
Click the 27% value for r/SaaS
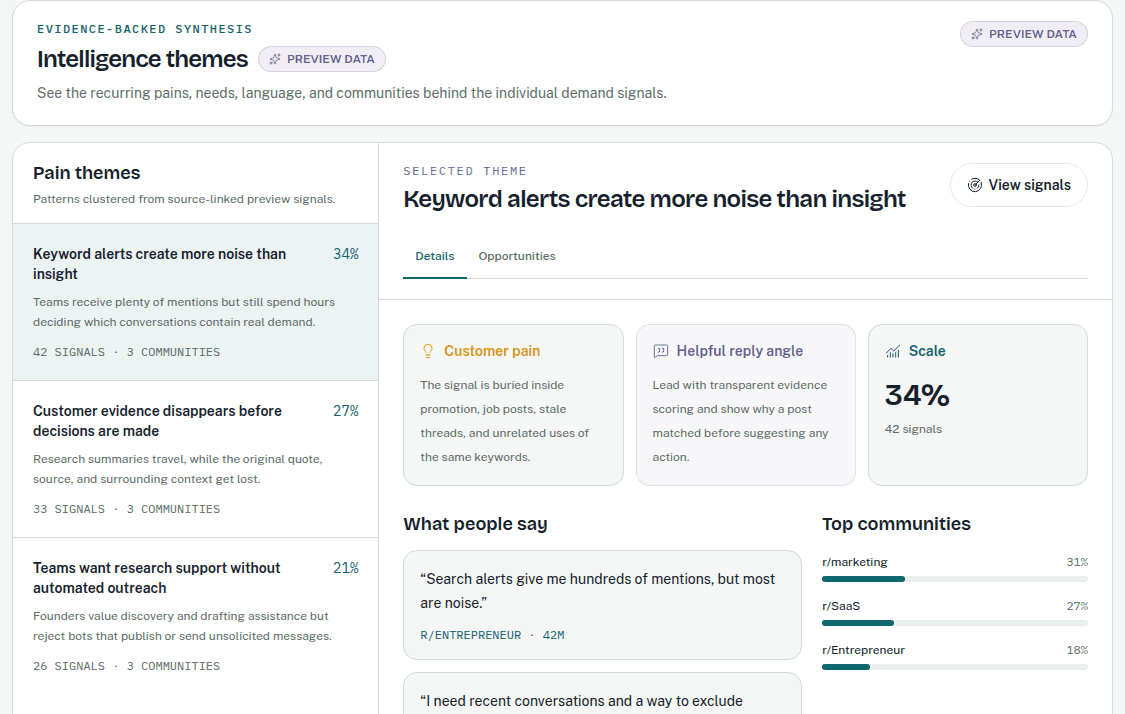1077,606
